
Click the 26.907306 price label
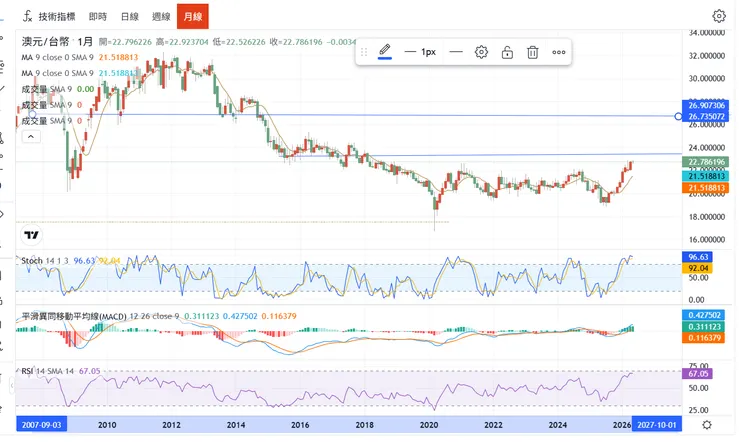click(x=706, y=105)
